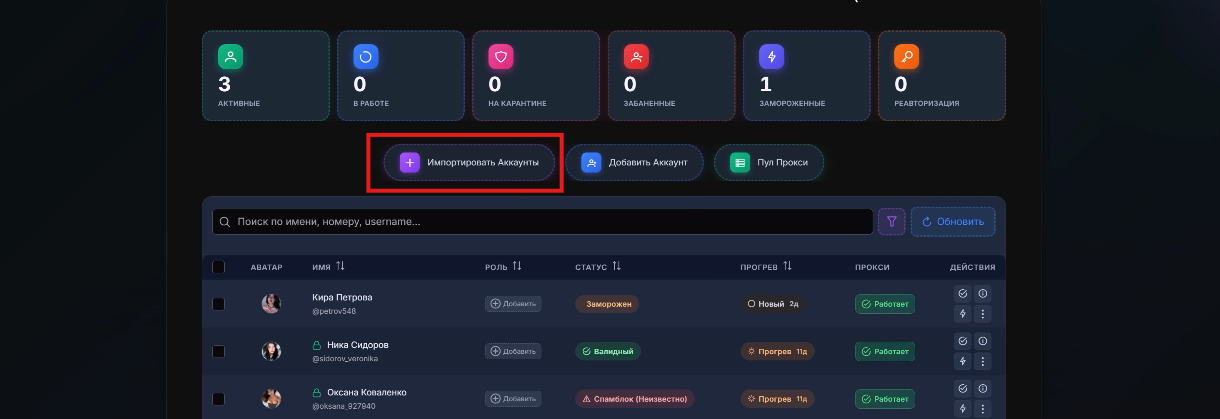Click the Обновить refresh button

953,222
